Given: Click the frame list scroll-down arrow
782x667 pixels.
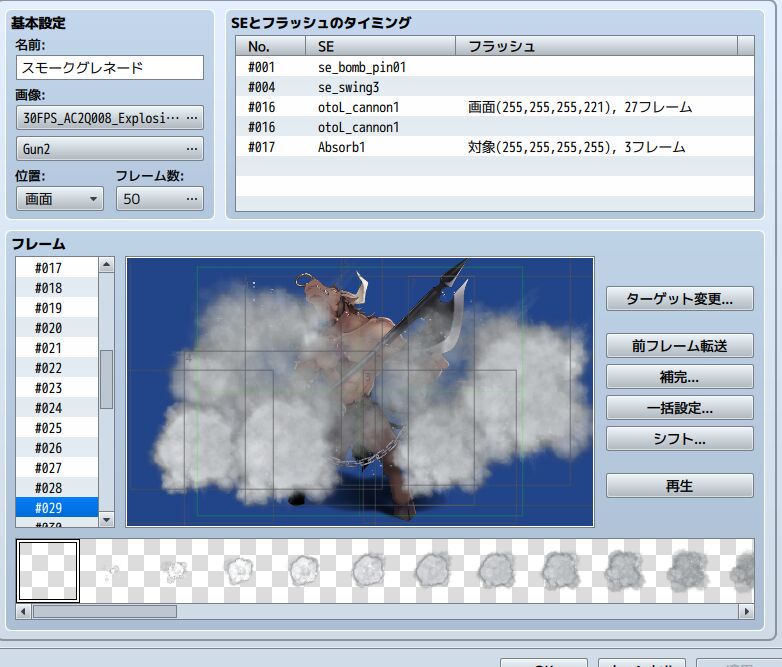Looking at the screenshot, I should pos(106,519).
